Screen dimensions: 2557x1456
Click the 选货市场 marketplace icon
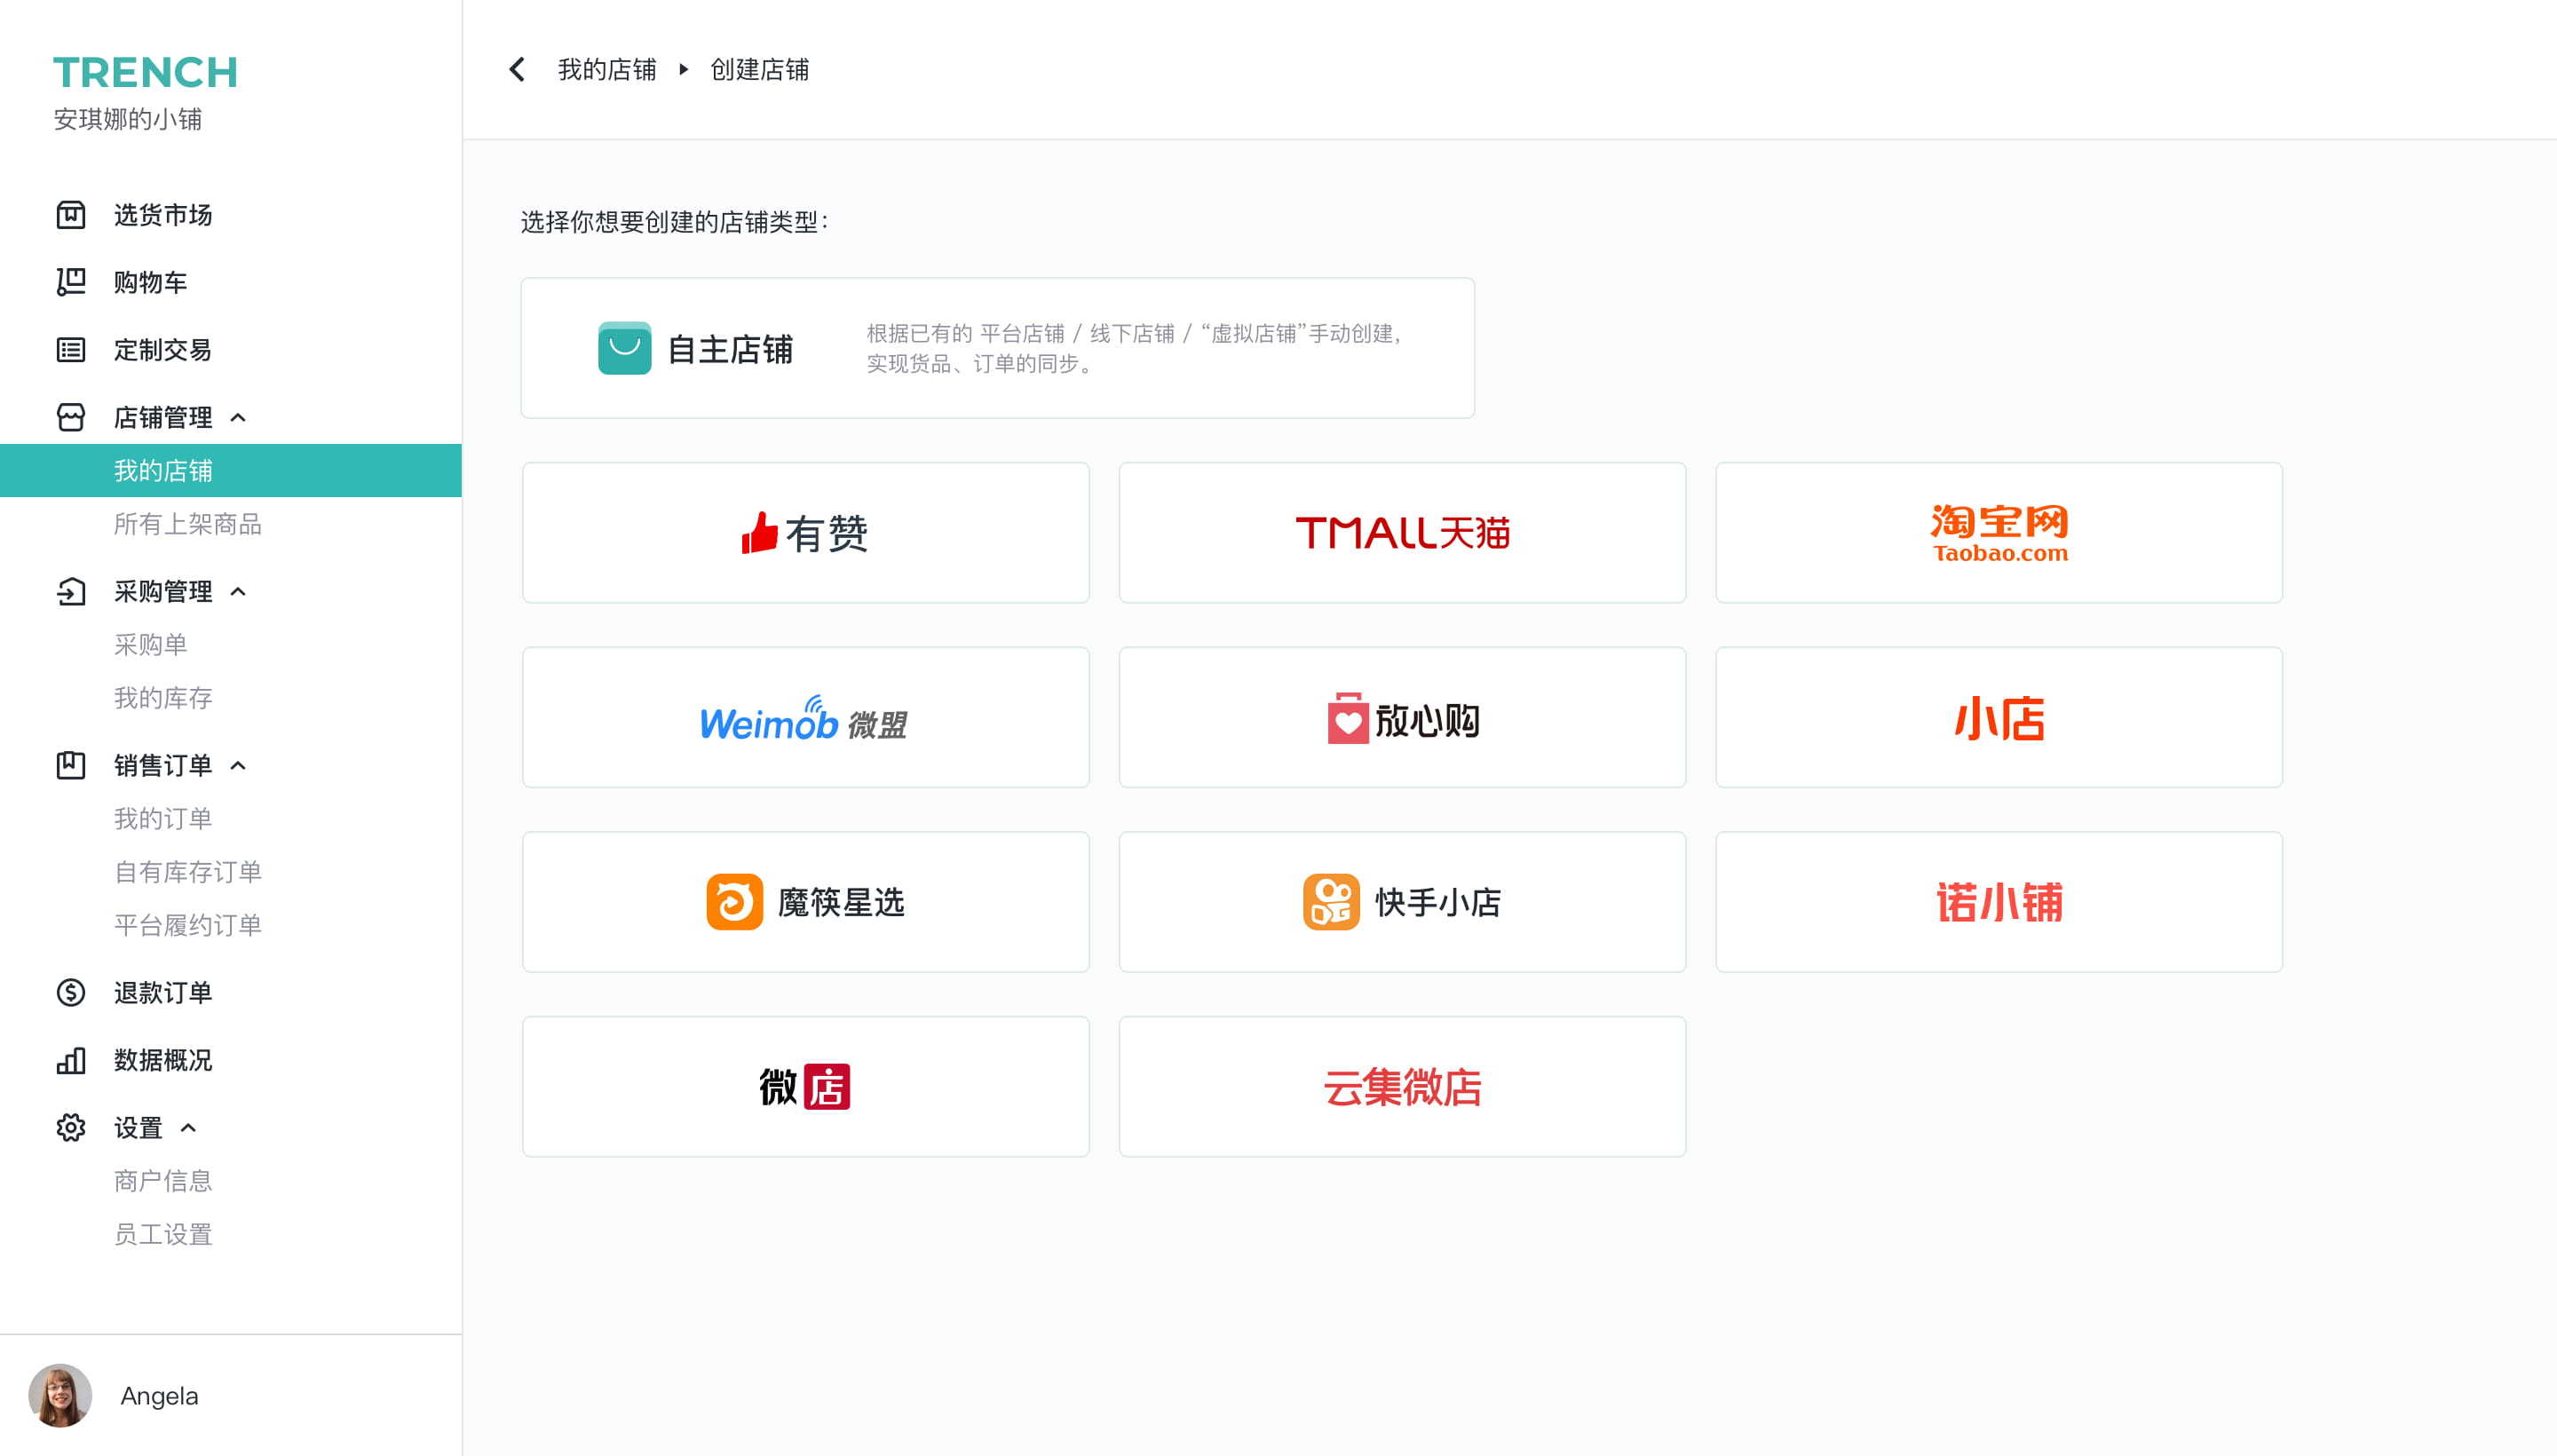(70, 215)
